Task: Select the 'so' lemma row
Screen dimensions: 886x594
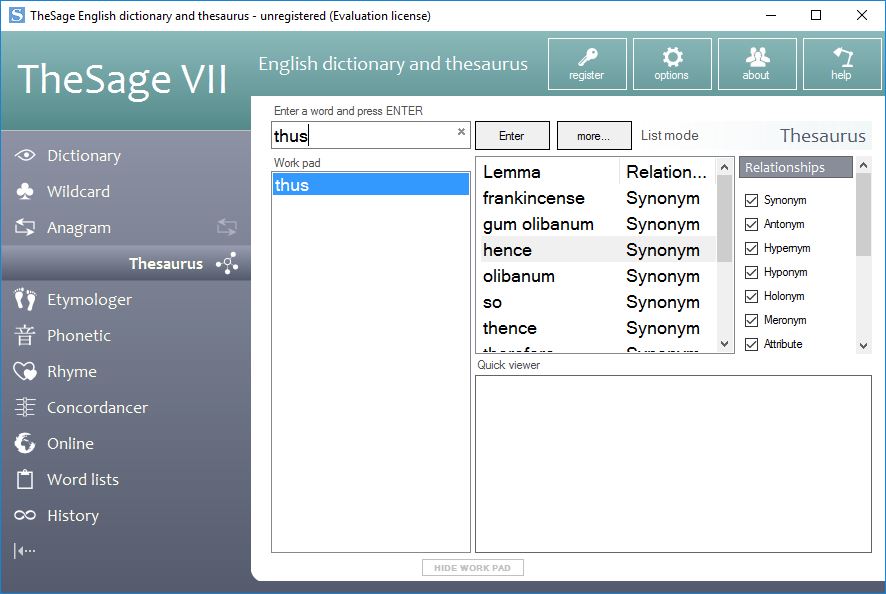Action: point(596,302)
